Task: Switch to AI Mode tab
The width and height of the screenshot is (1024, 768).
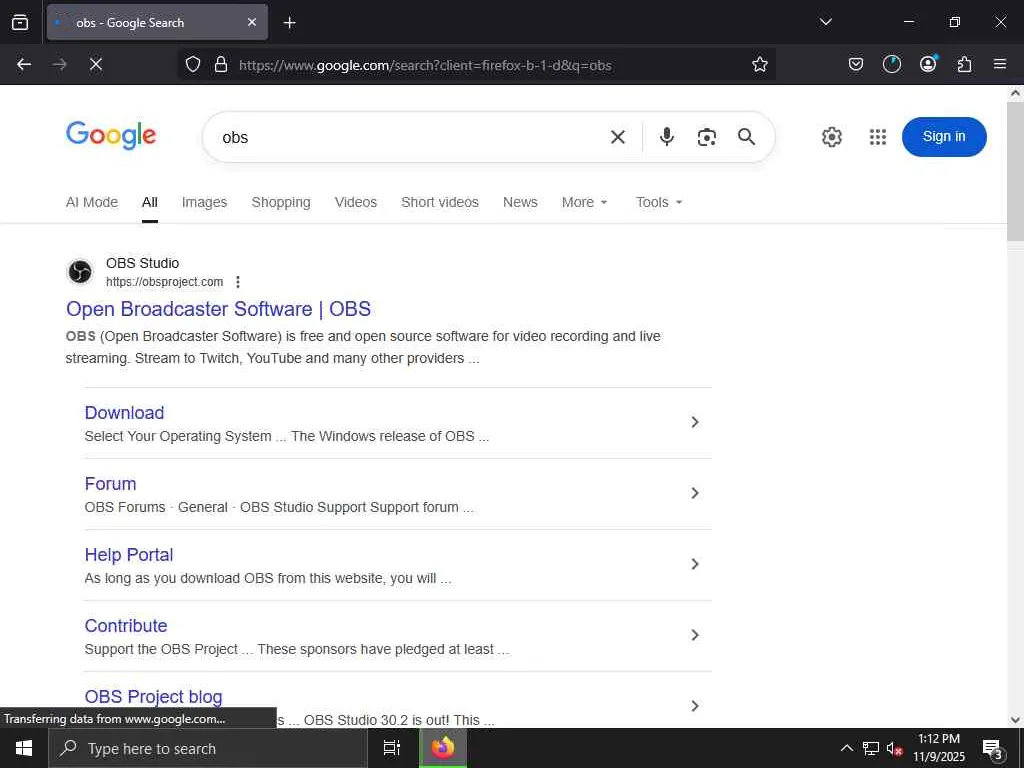Action: (x=91, y=202)
